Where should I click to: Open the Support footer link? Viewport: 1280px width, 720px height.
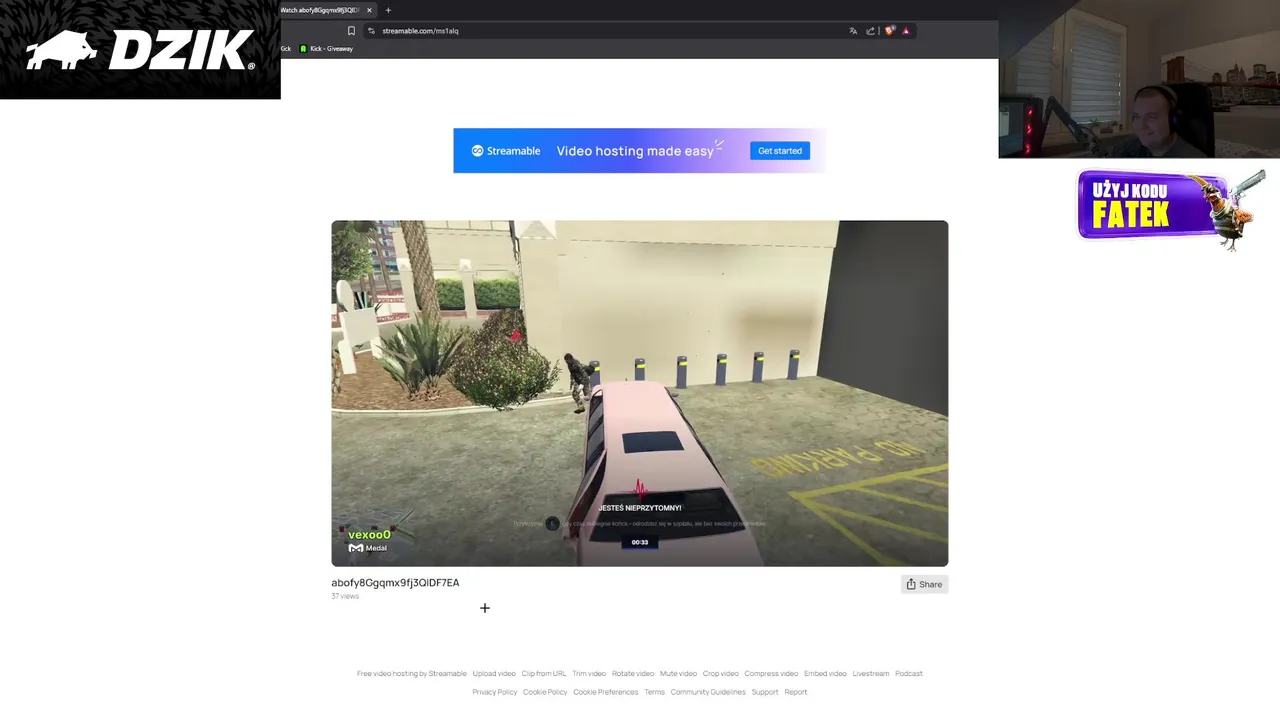[x=765, y=692]
